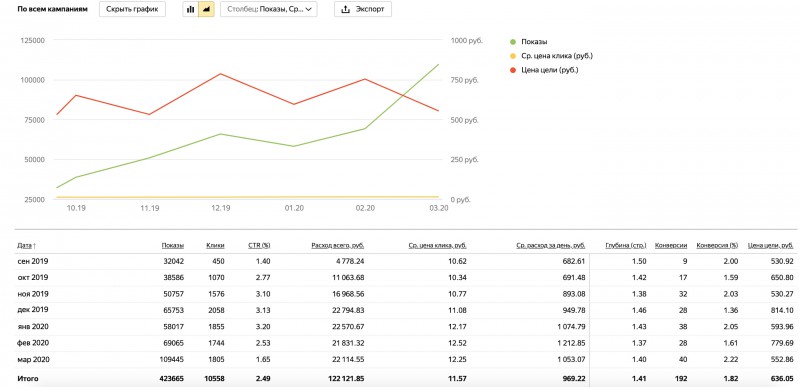This screenshot has width=800, height=387.
Task: Sort by Клики column header
Action: coord(215,245)
